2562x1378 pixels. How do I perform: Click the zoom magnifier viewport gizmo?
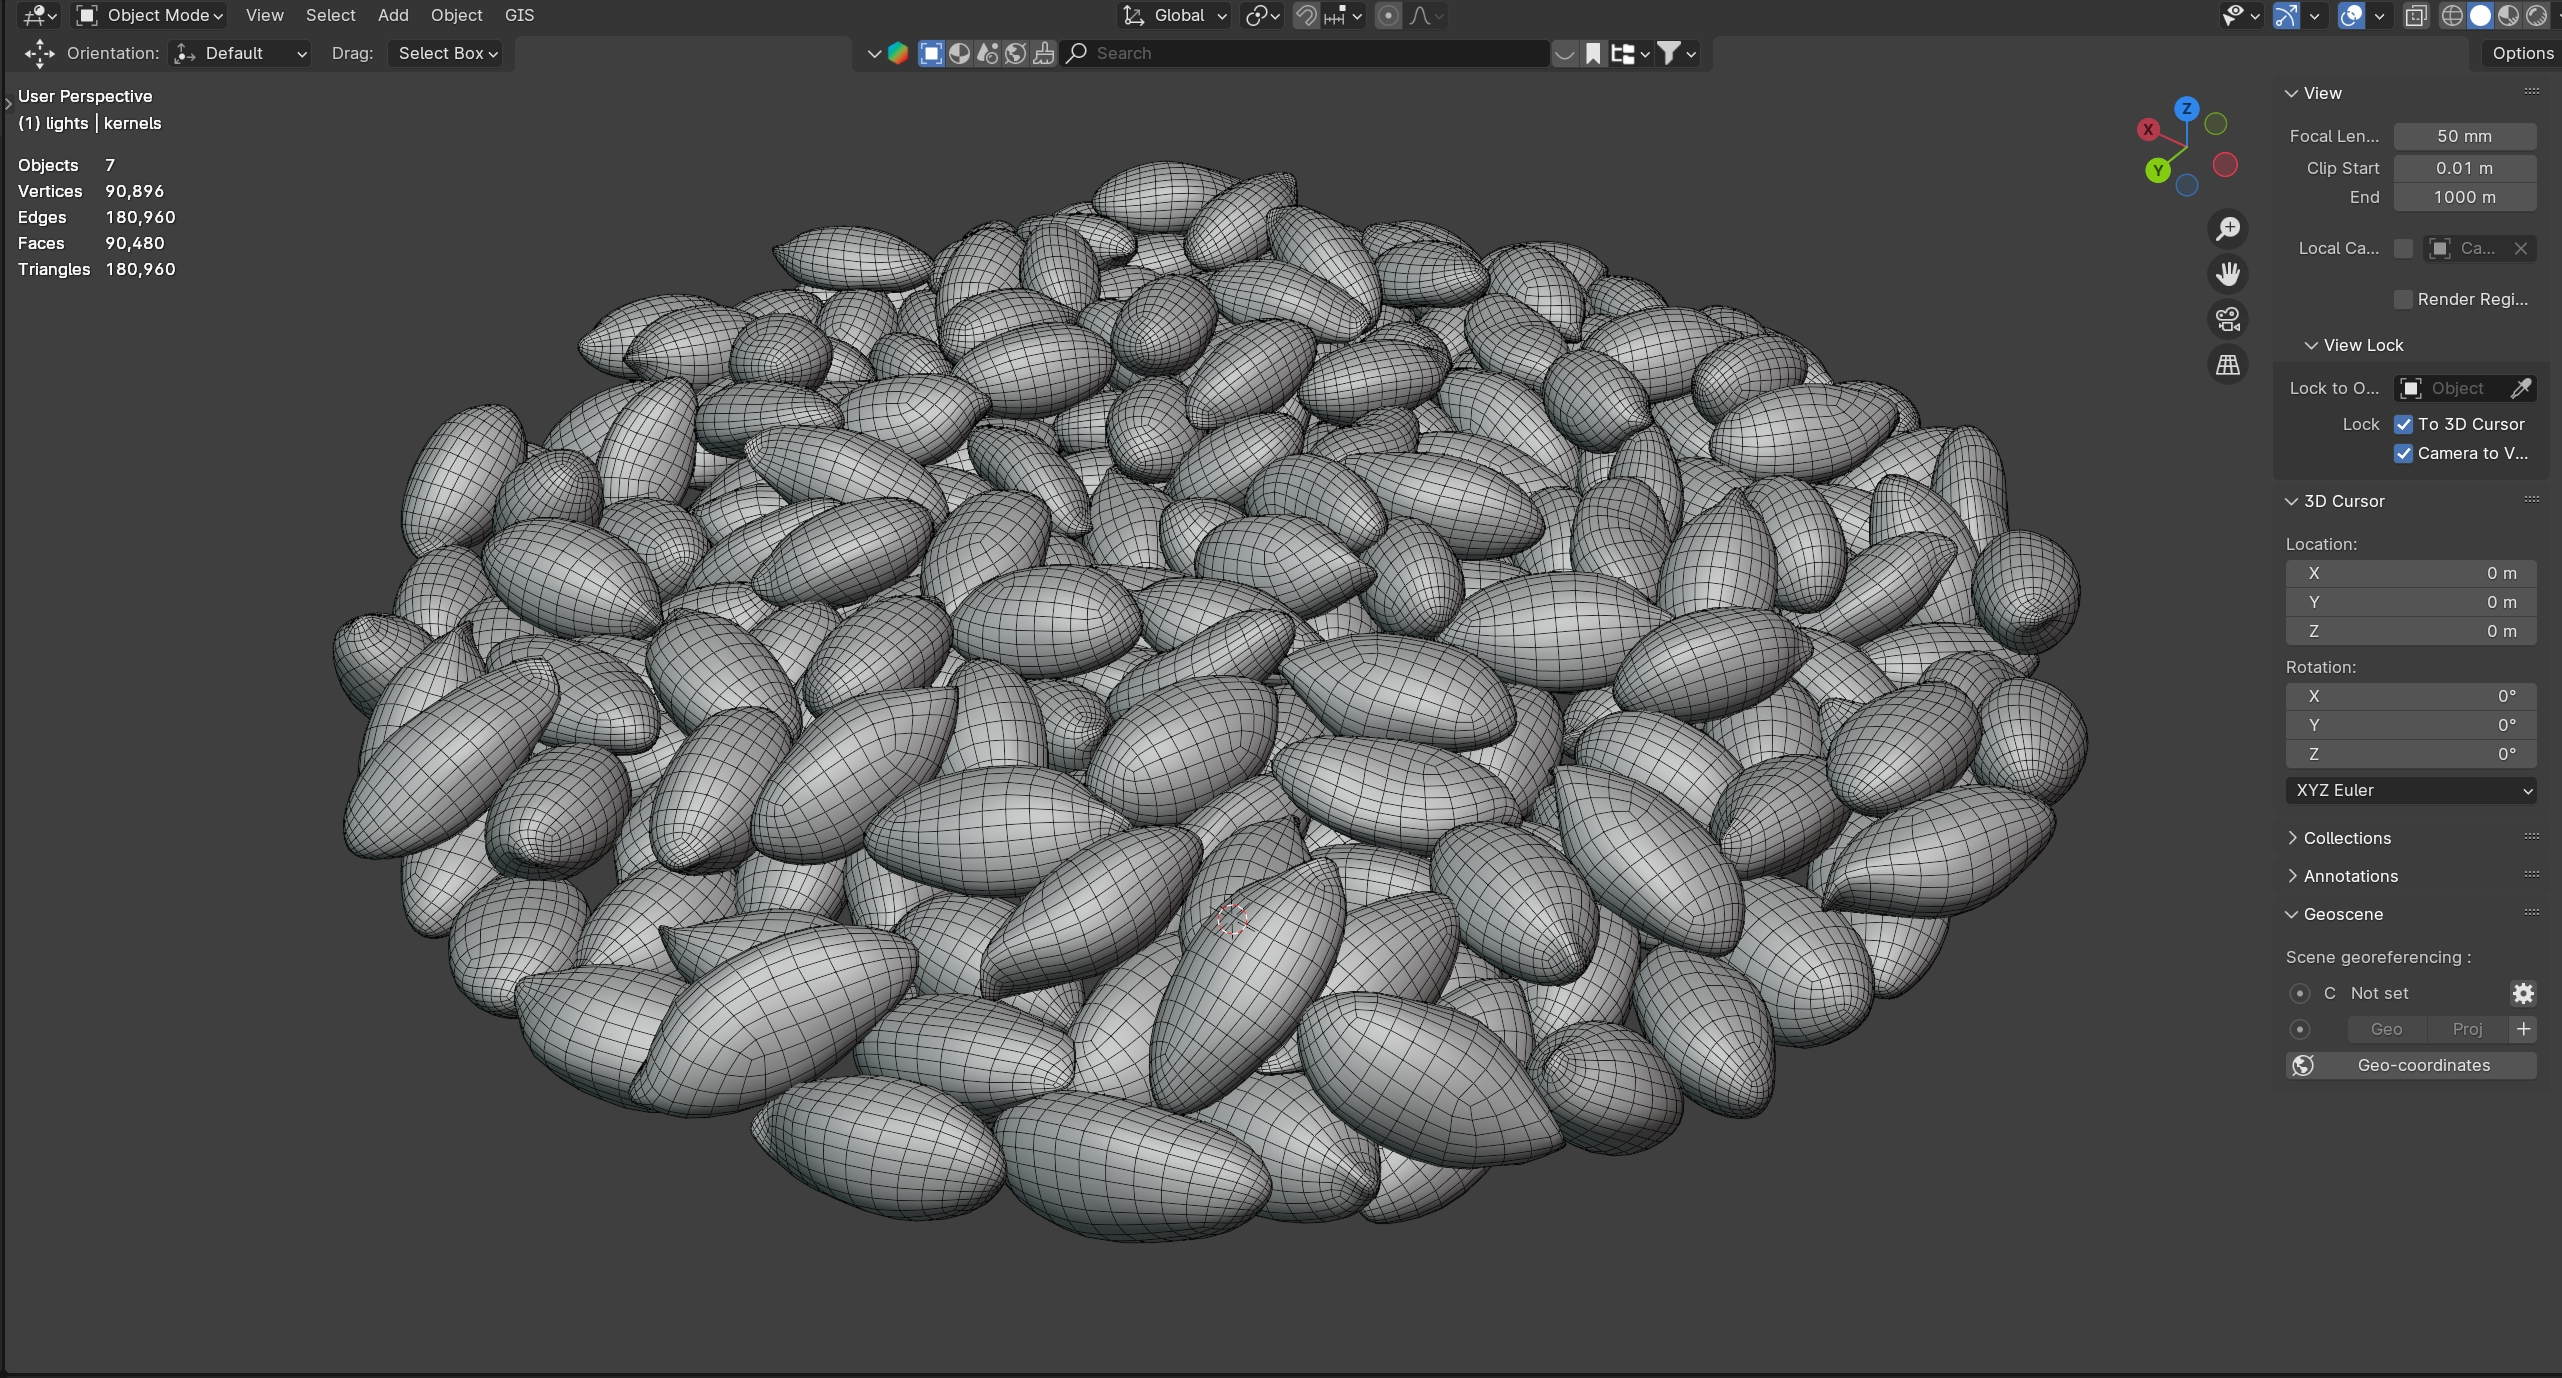point(2228,229)
